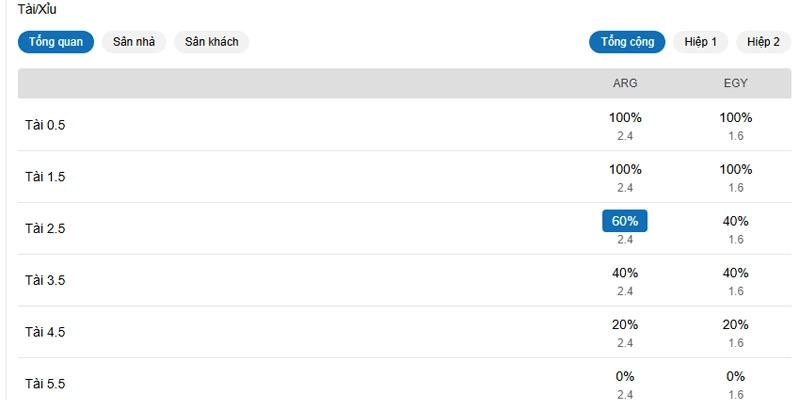Click EGY 0% value in Tài 5.5 row

[x=736, y=377]
